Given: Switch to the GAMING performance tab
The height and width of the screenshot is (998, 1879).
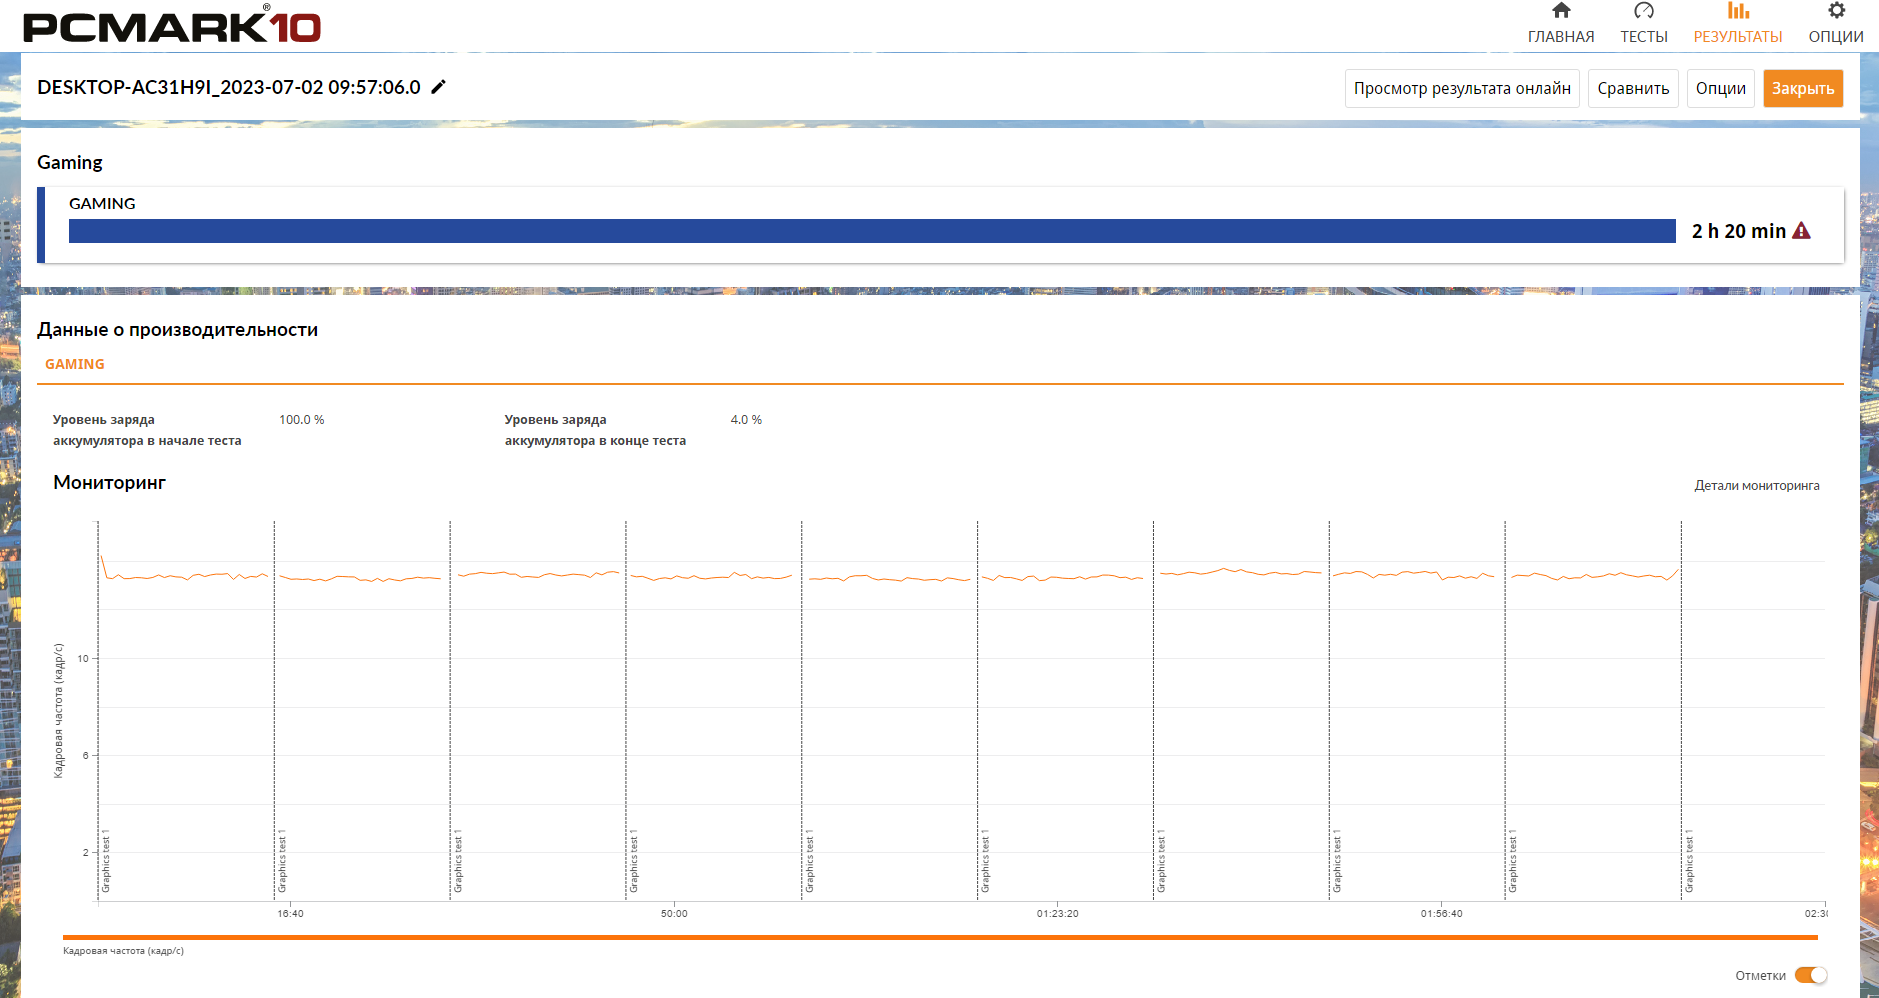Looking at the screenshot, I should 75,364.
